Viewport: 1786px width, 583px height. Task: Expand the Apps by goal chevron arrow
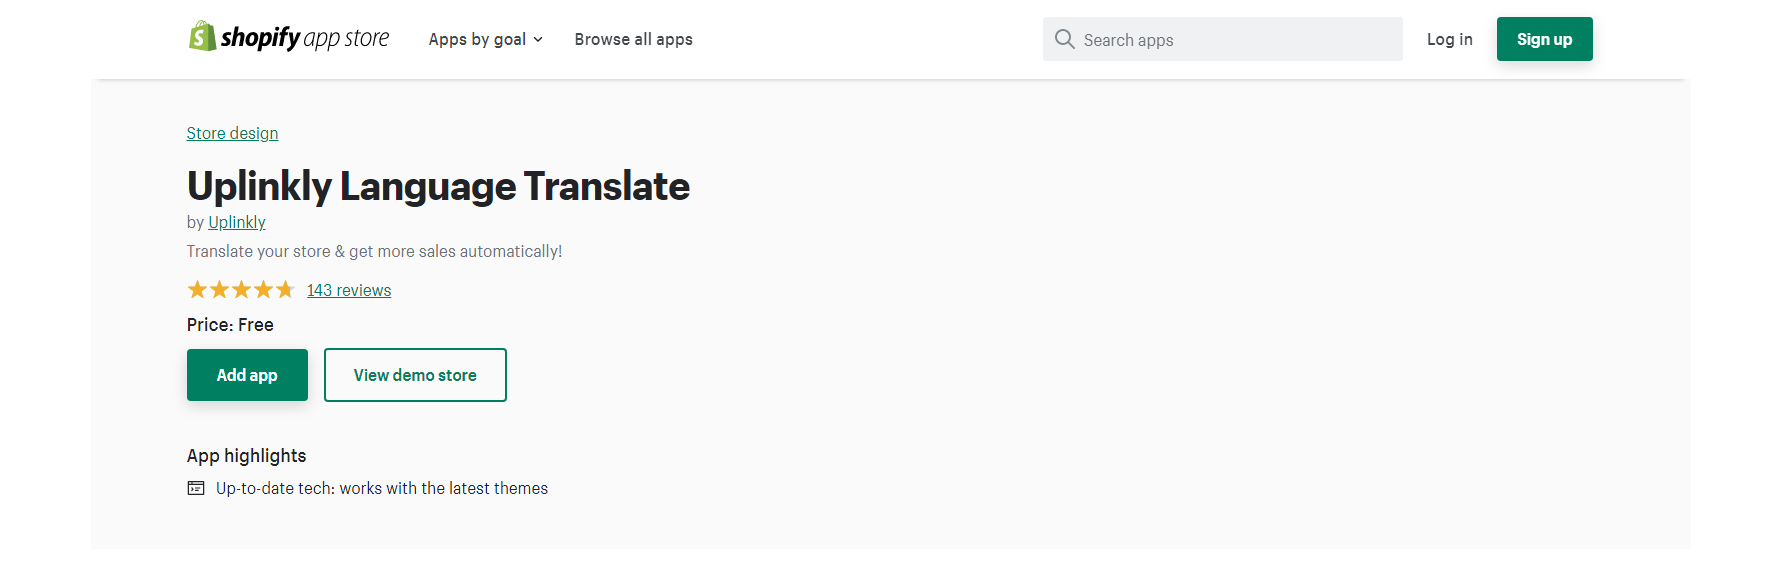pyautogui.click(x=538, y=40)
